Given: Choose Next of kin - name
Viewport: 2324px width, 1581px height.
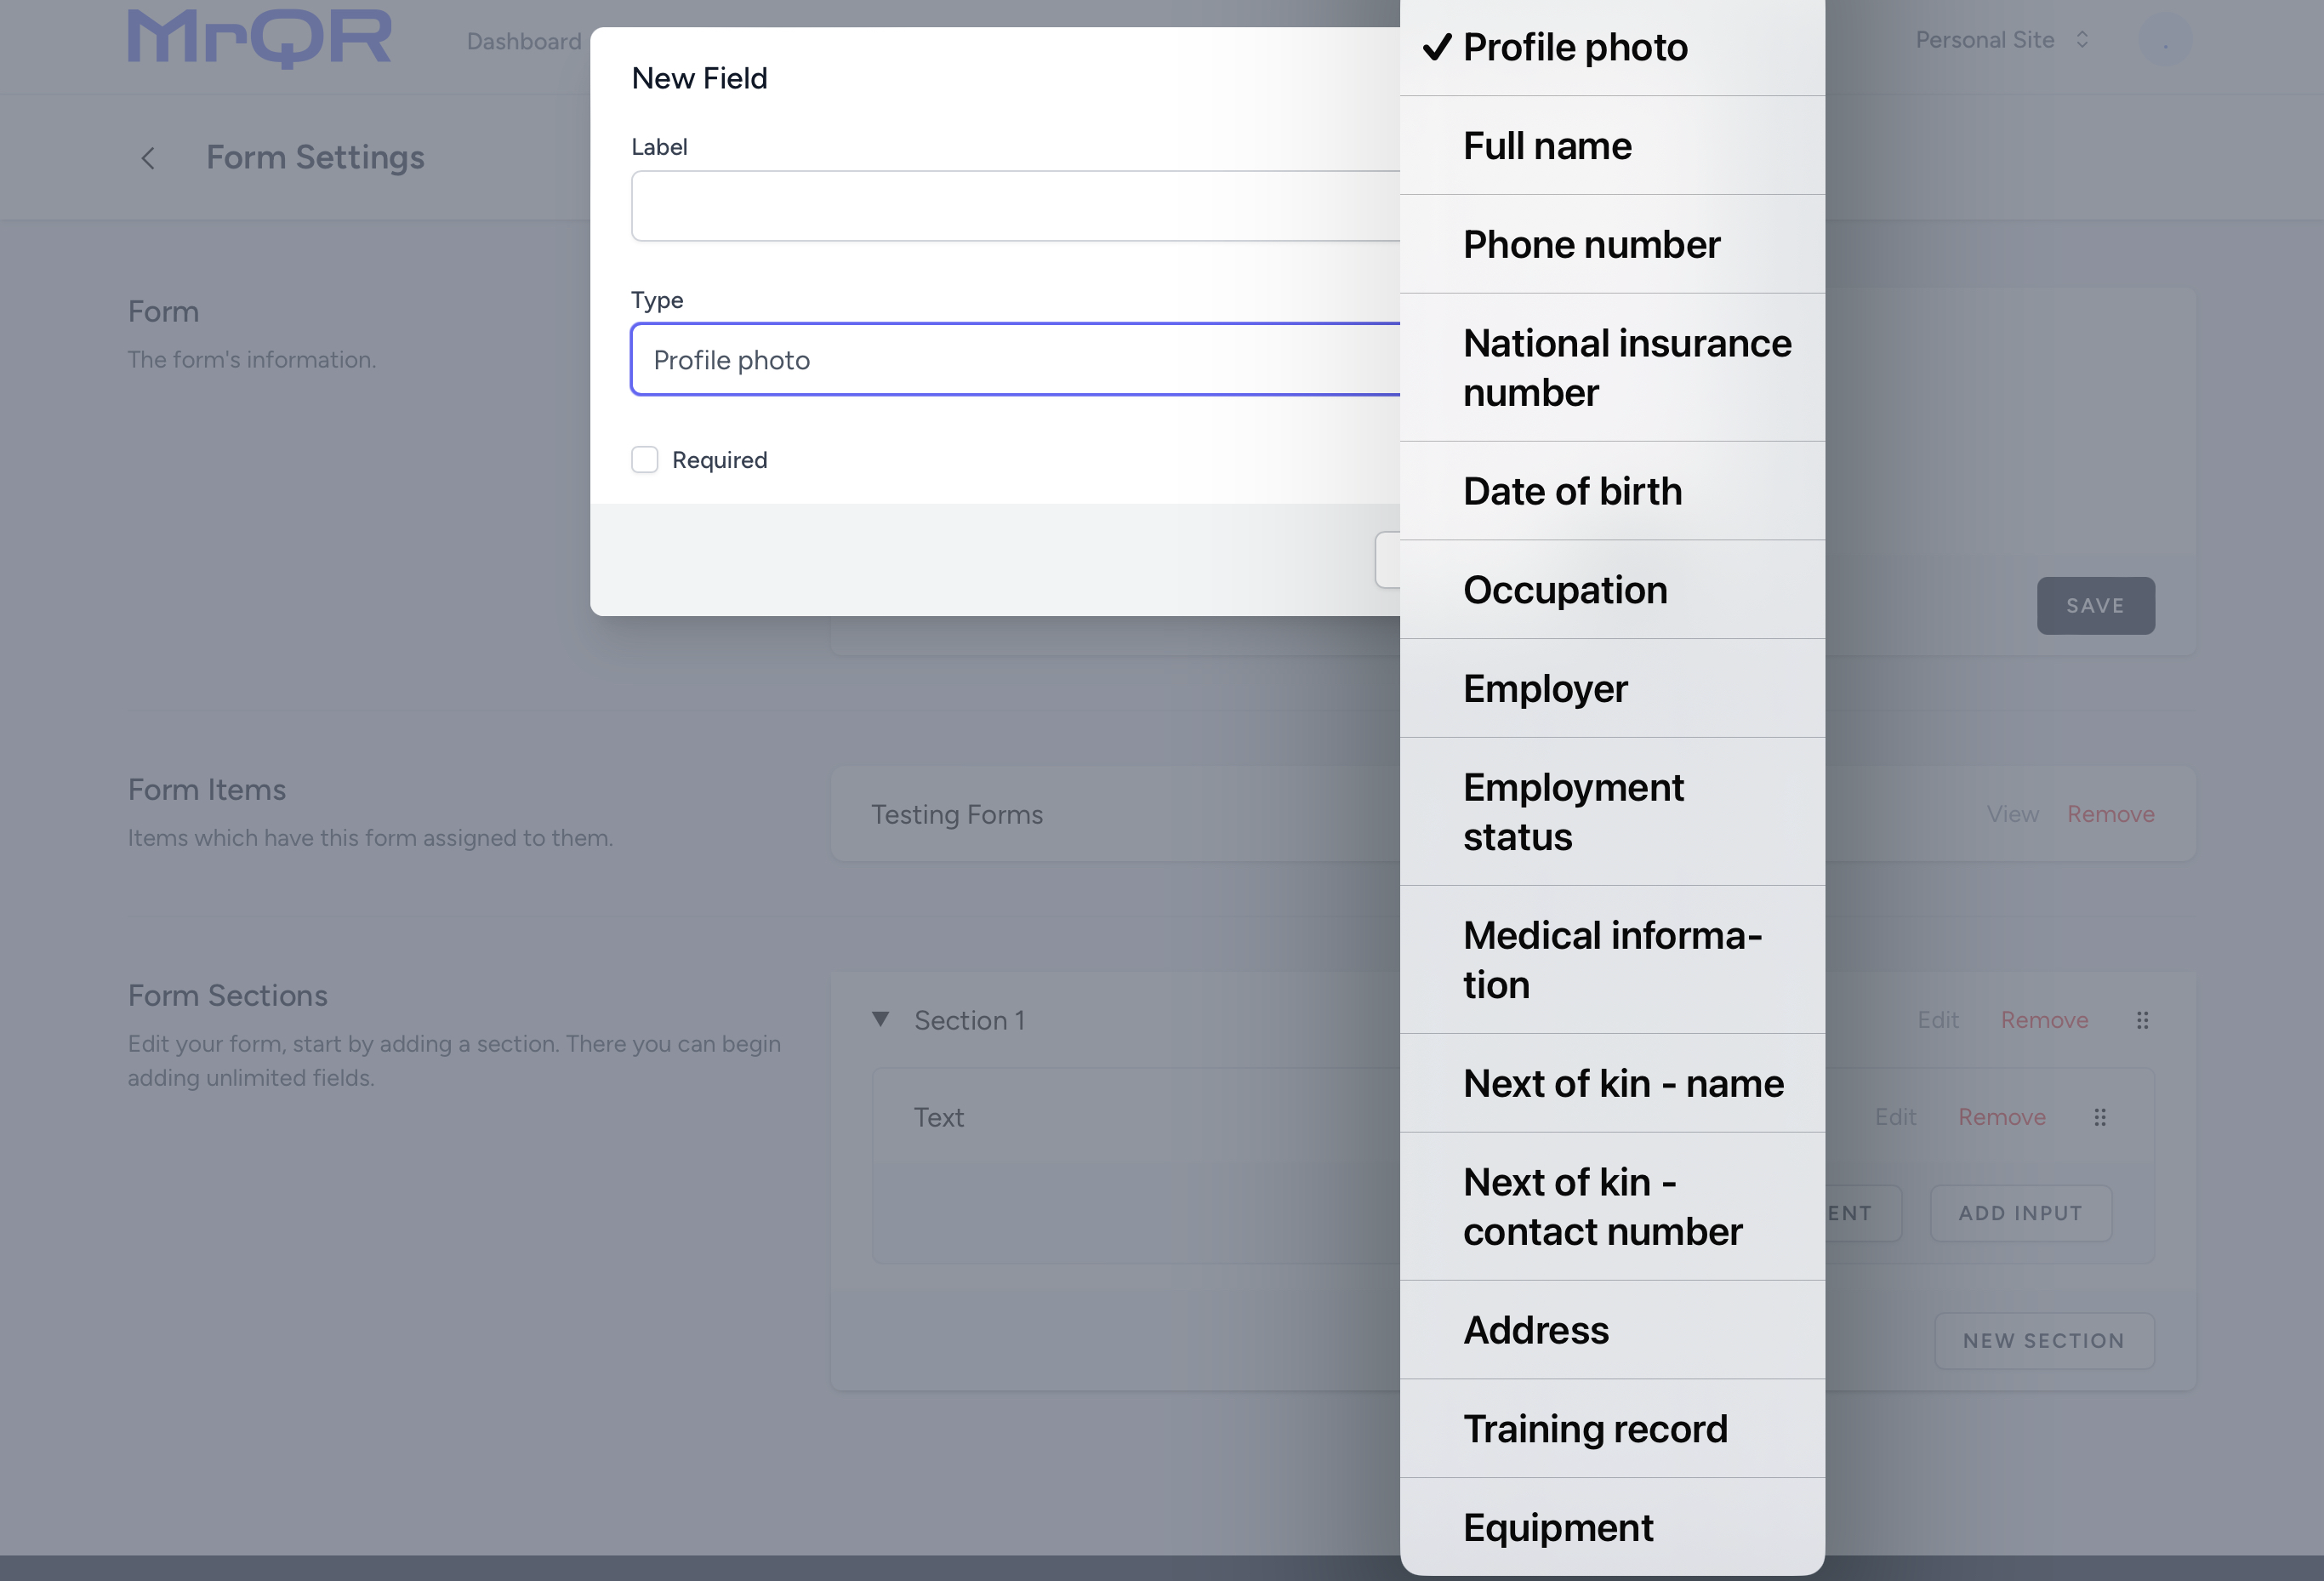Looking at the screenshot, I should click(1612, 1083).
